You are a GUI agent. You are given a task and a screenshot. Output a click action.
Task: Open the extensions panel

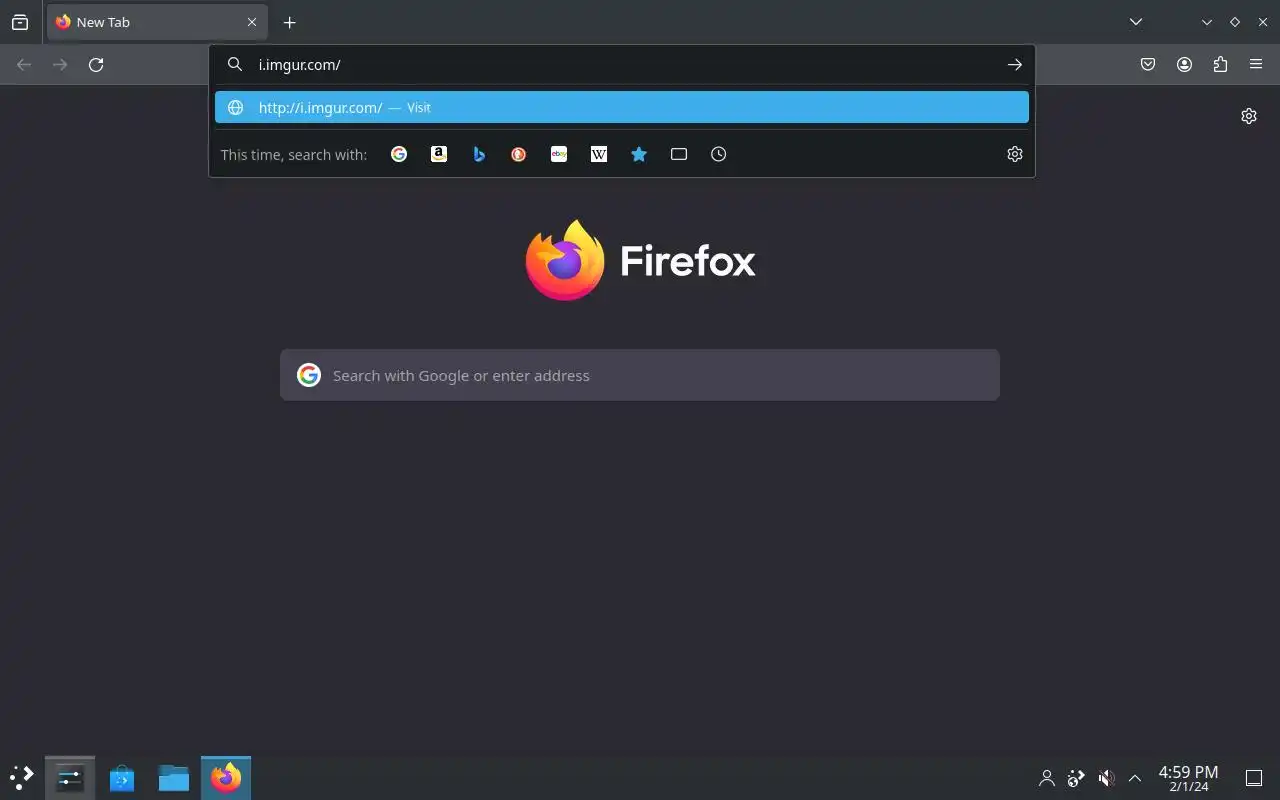1220,64
